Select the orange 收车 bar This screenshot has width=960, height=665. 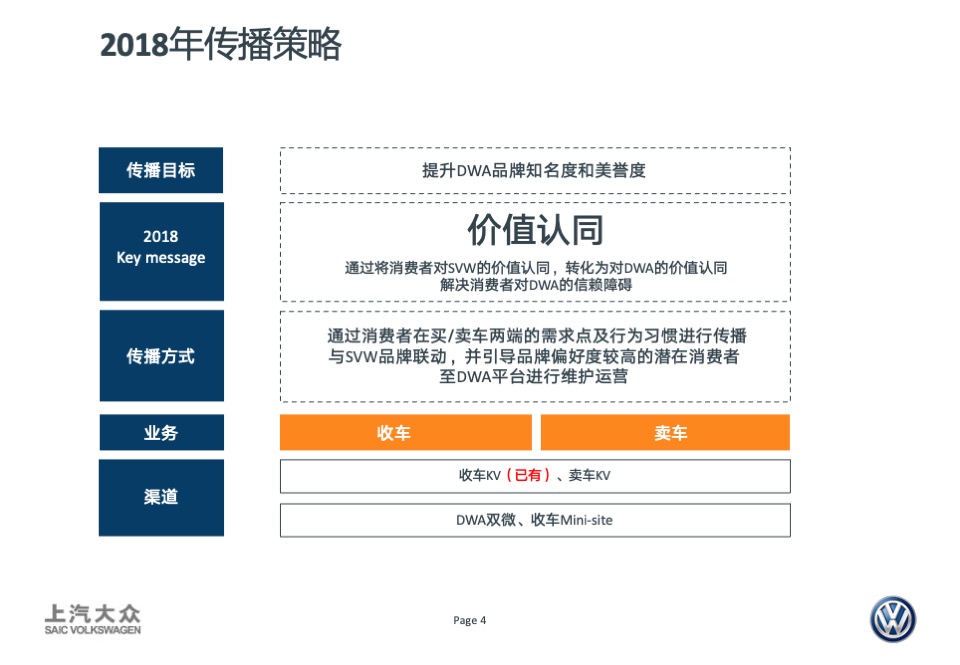(x=405, y=432)
